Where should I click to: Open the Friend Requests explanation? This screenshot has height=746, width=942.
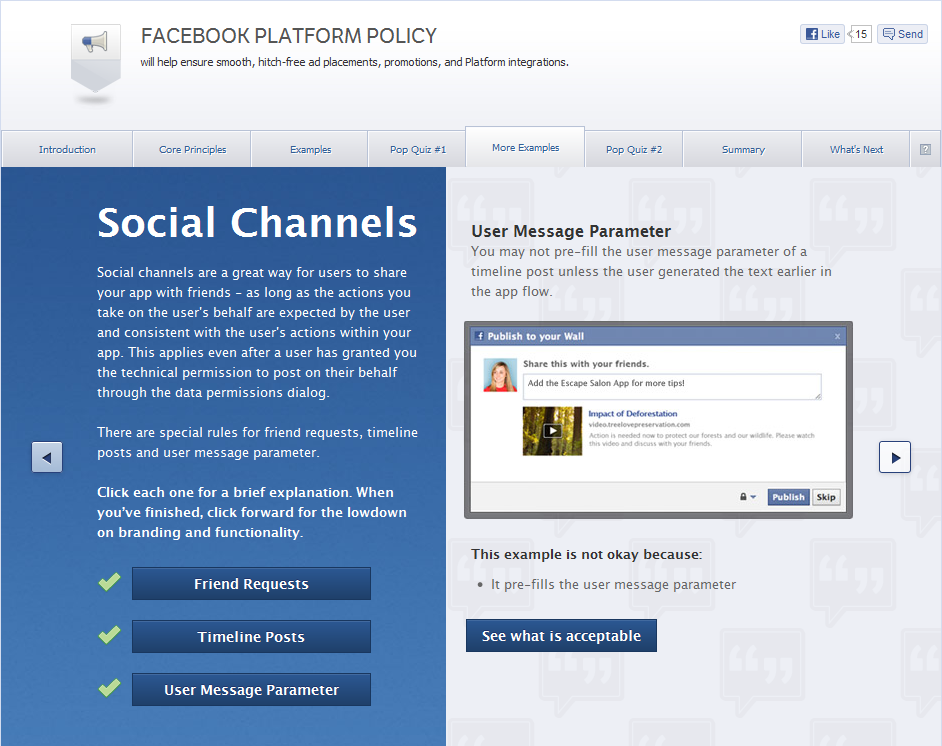[x=251, y=584]
